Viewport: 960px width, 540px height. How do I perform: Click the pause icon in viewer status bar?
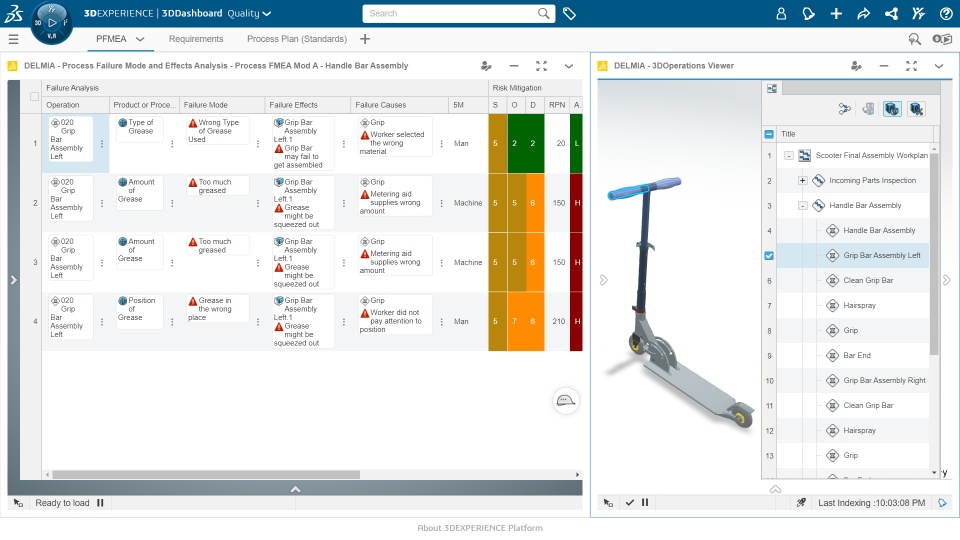click(x=645, y=503)
